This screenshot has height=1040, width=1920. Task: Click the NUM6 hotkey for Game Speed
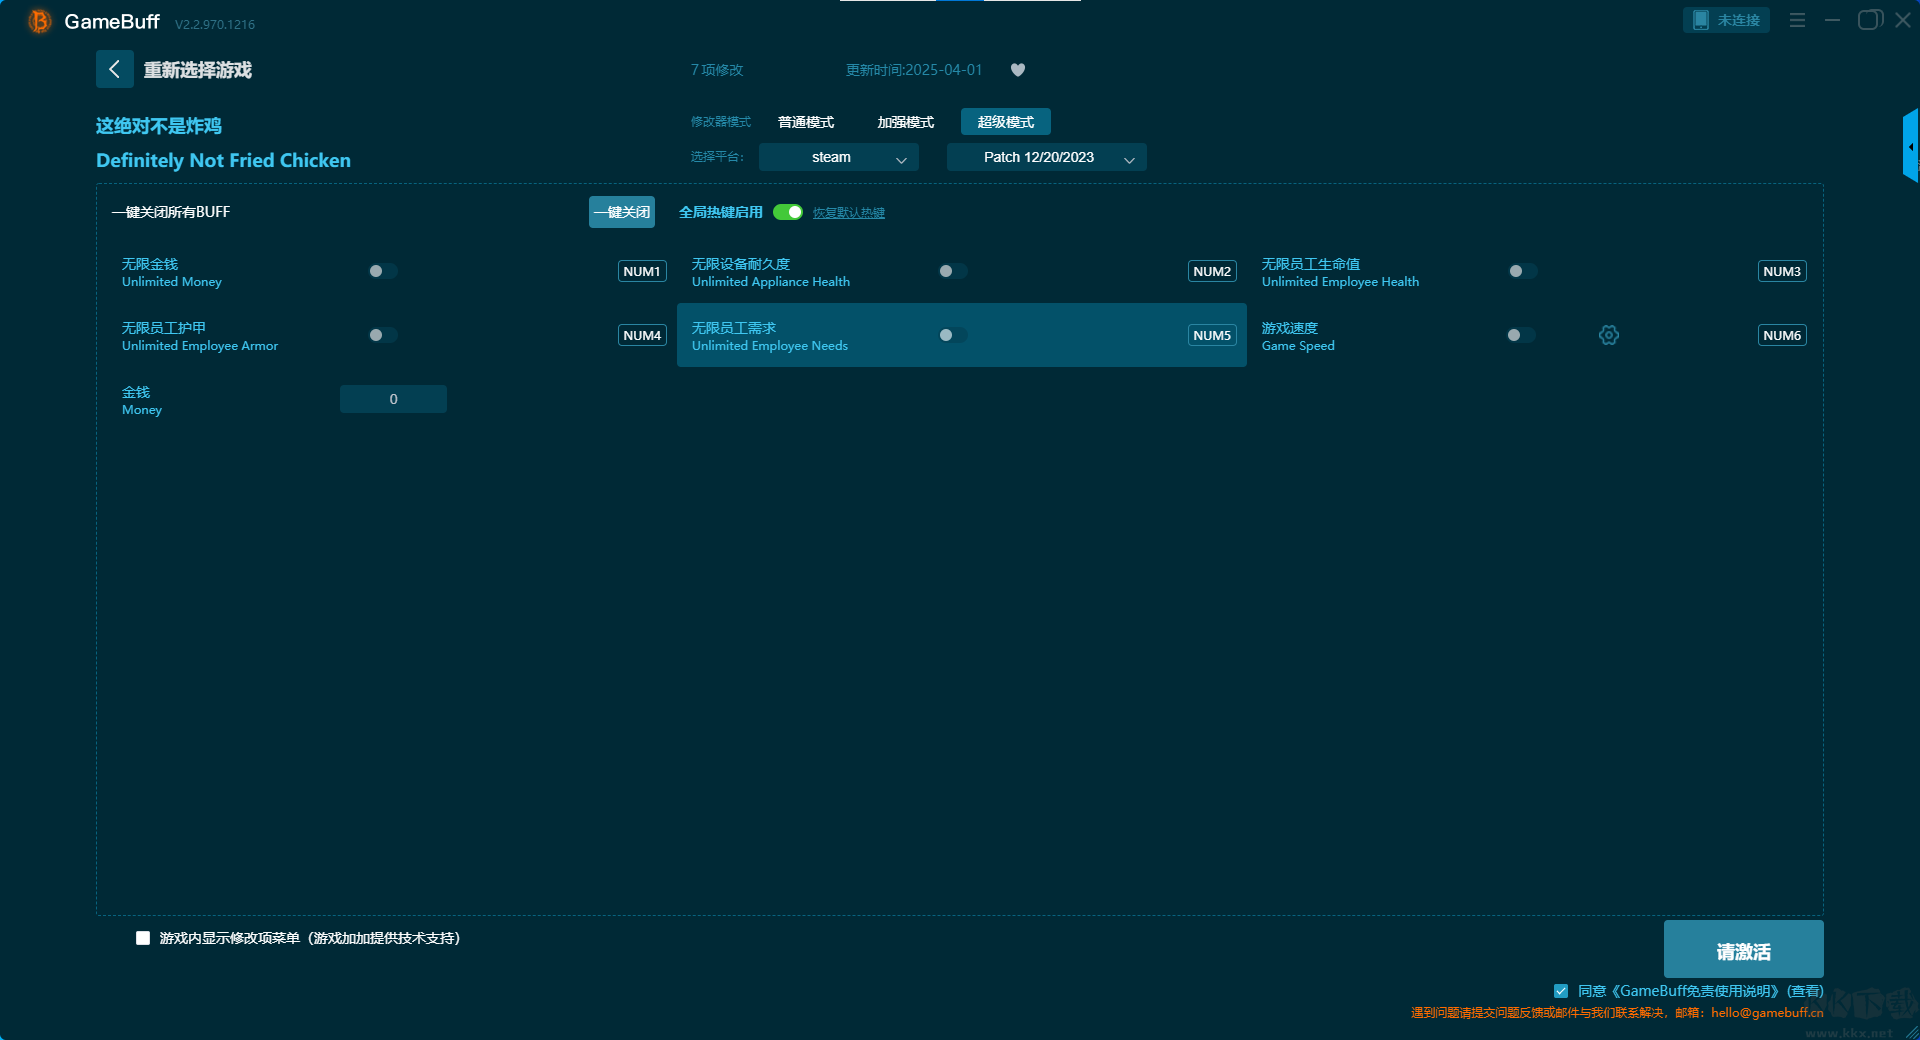coord(1781,335)
